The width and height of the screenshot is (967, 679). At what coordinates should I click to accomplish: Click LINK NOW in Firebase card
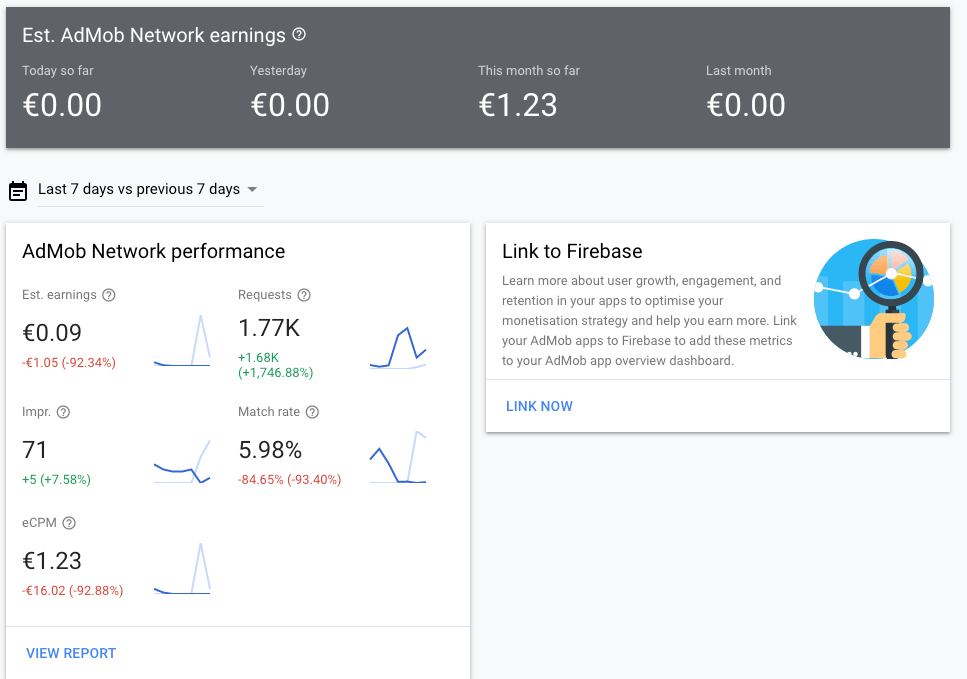pyautogui.click(x=539, y=406)
